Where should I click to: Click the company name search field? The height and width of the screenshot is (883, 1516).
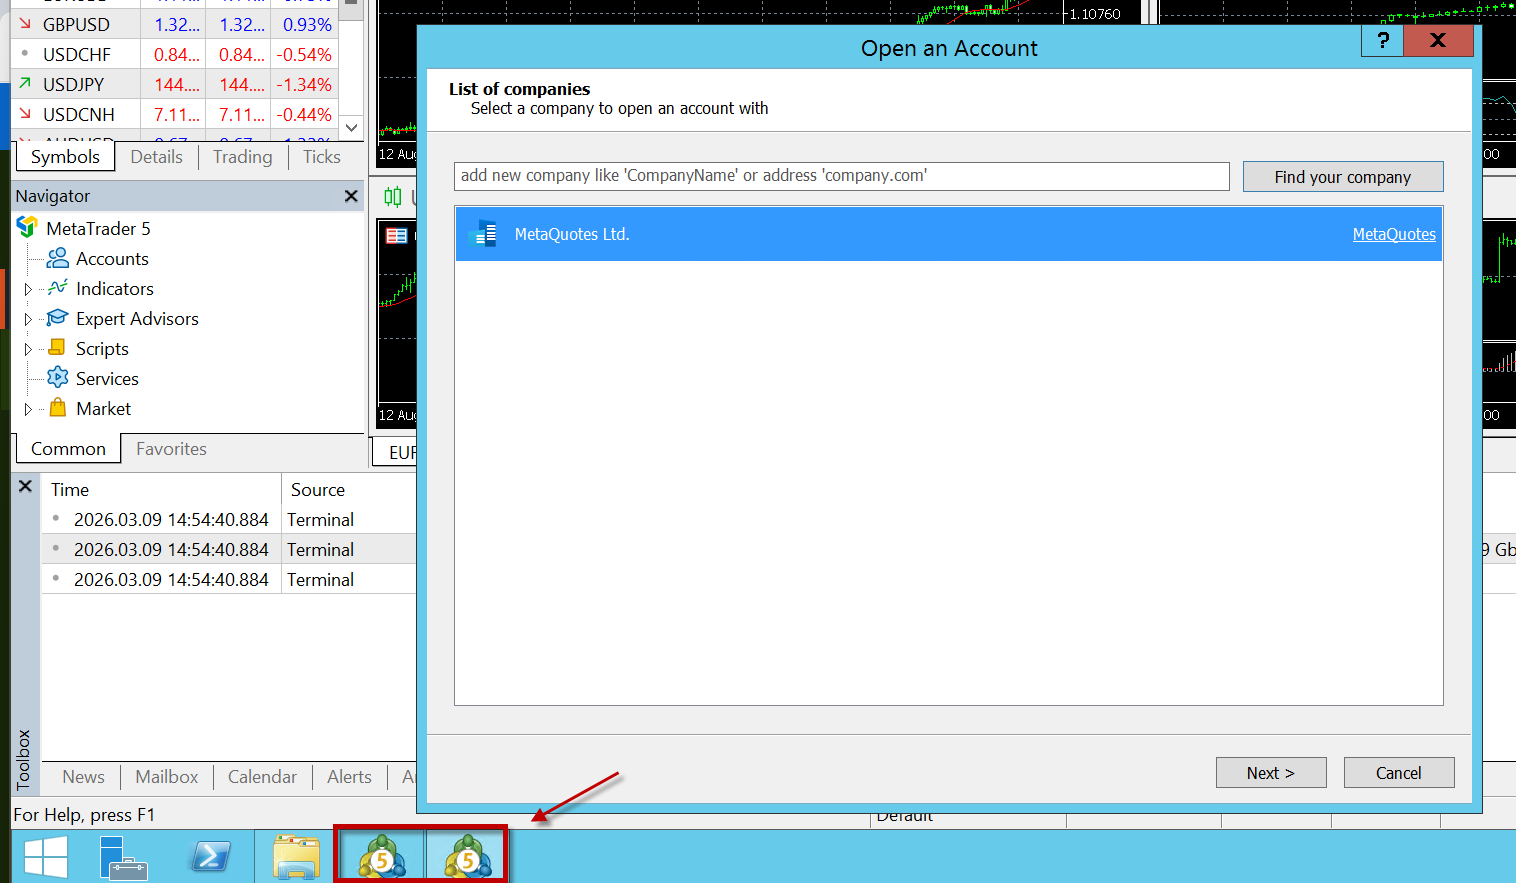tap(841, 176)
